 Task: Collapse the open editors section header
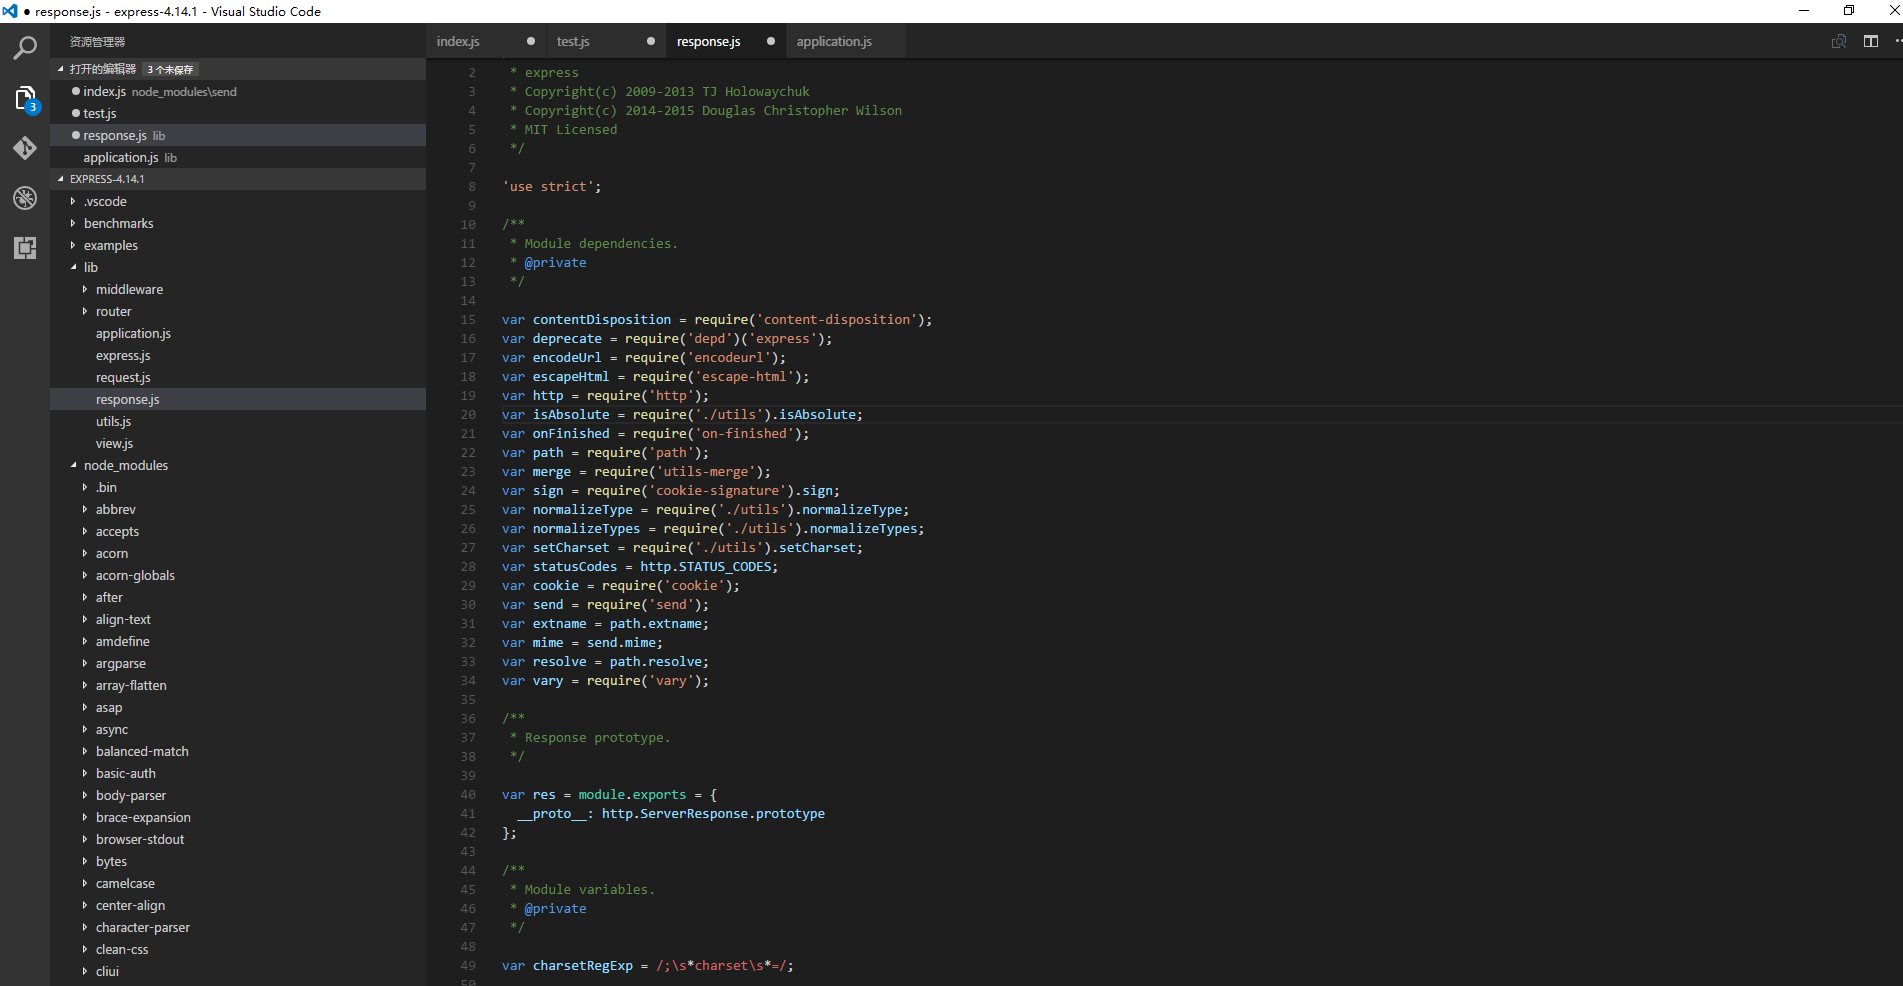238,69
